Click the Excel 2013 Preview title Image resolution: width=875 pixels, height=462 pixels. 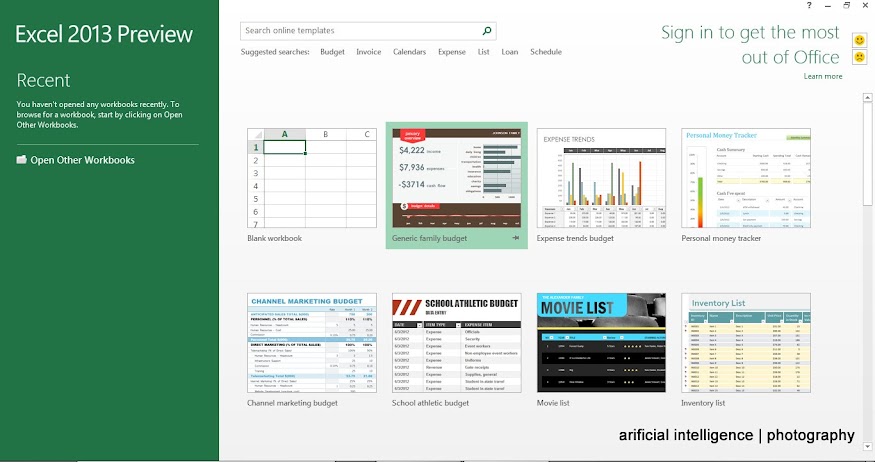click(x=104, y=35)
